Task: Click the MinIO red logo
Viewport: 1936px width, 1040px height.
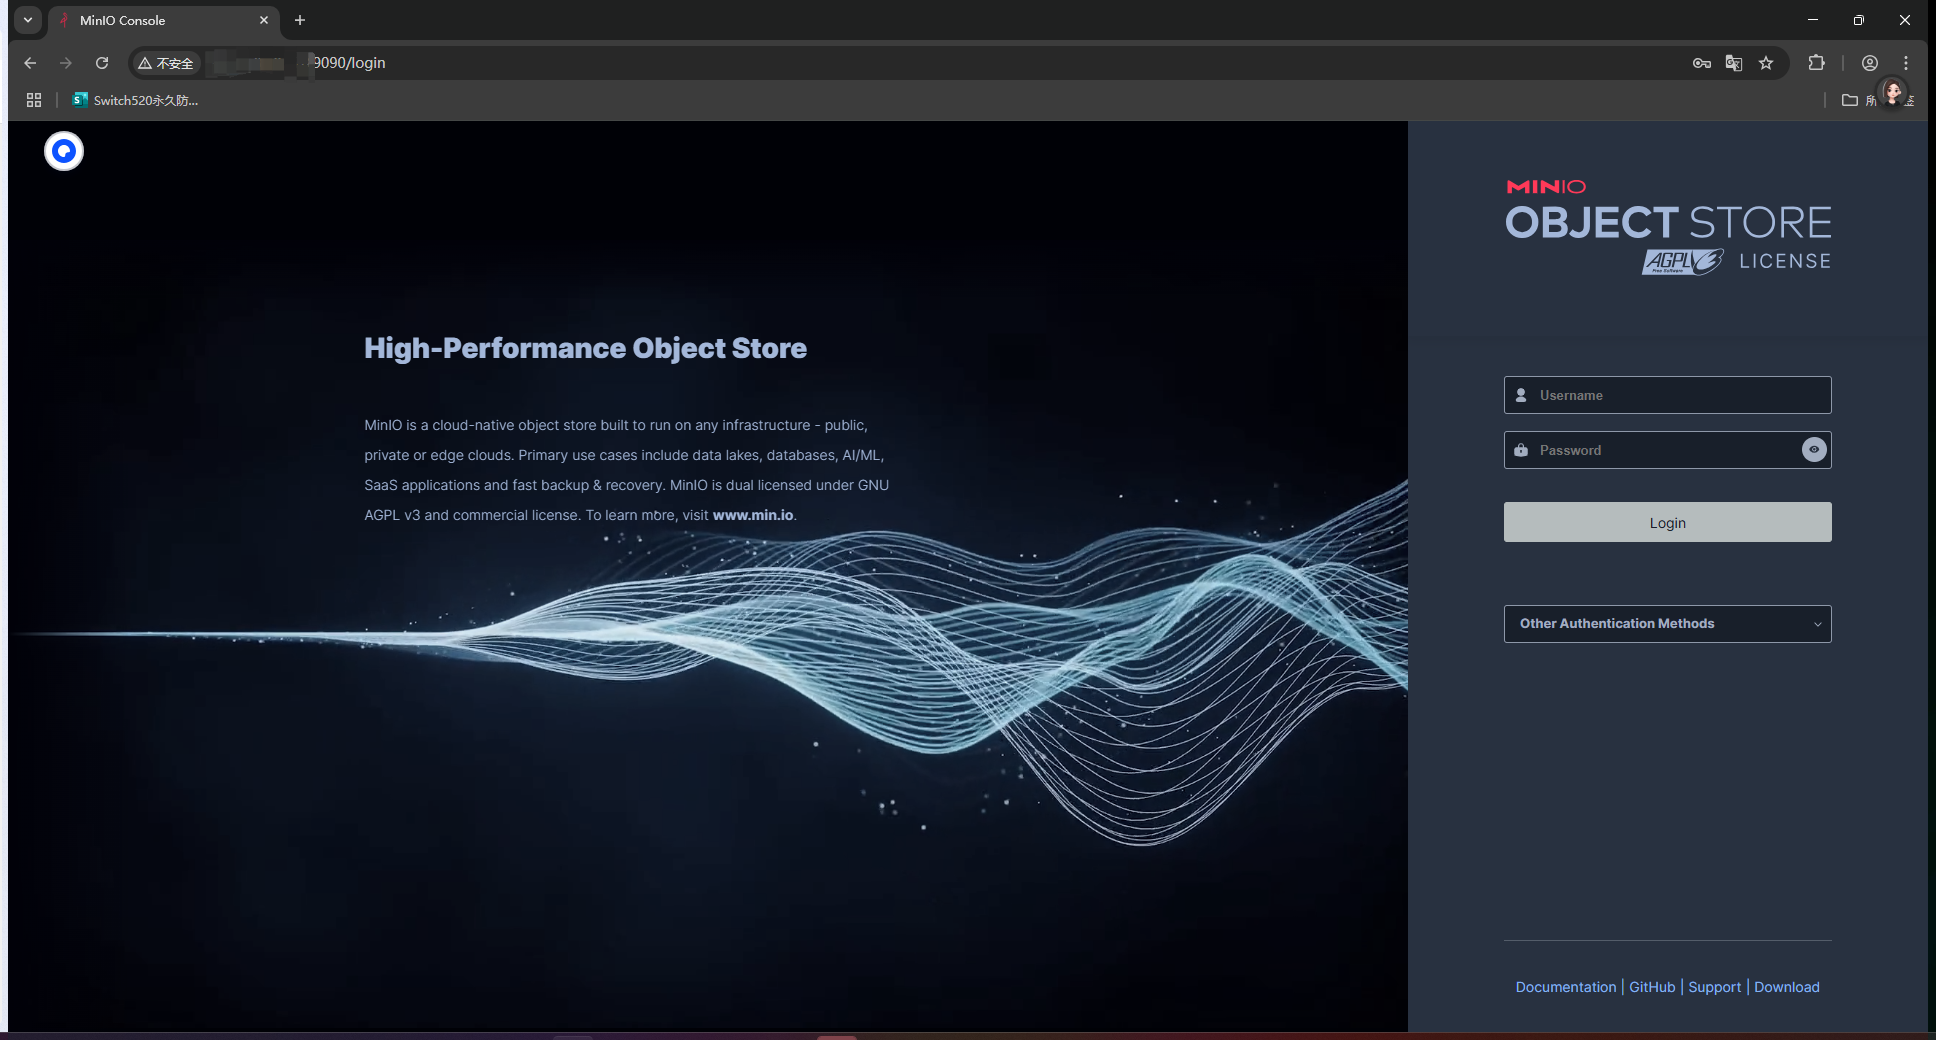Action: point(1546,187)
